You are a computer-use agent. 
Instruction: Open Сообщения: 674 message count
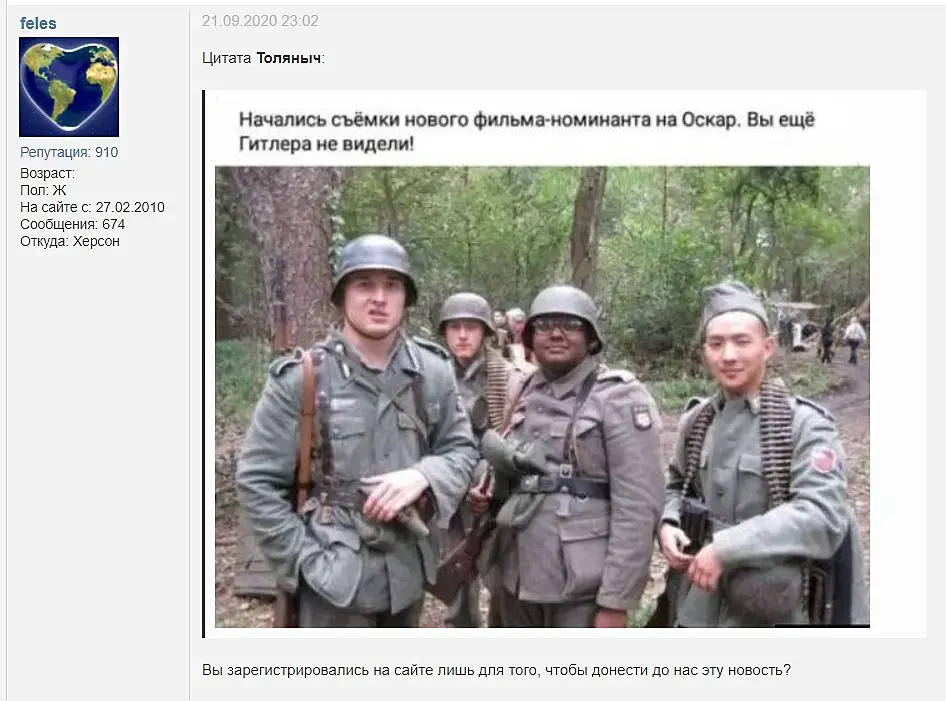(72, 224)
